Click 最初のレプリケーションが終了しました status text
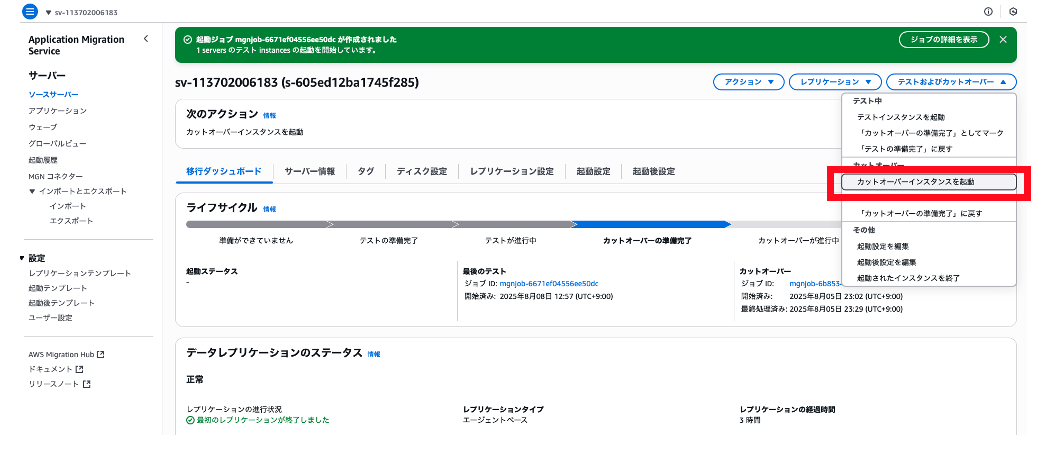Image resolution: width=1047 pixels, height=453 pixels. (x=262, y=420)
